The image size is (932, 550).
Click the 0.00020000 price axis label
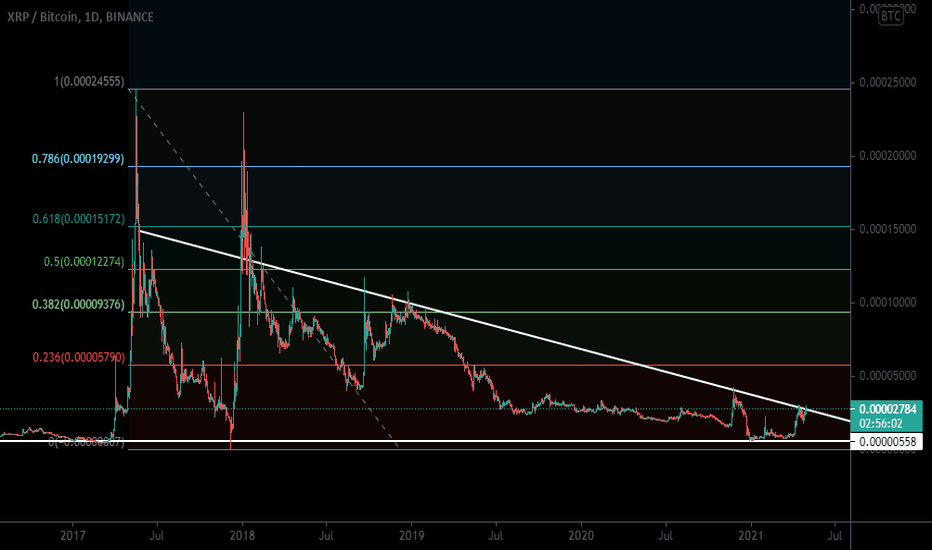click(887, 156)
